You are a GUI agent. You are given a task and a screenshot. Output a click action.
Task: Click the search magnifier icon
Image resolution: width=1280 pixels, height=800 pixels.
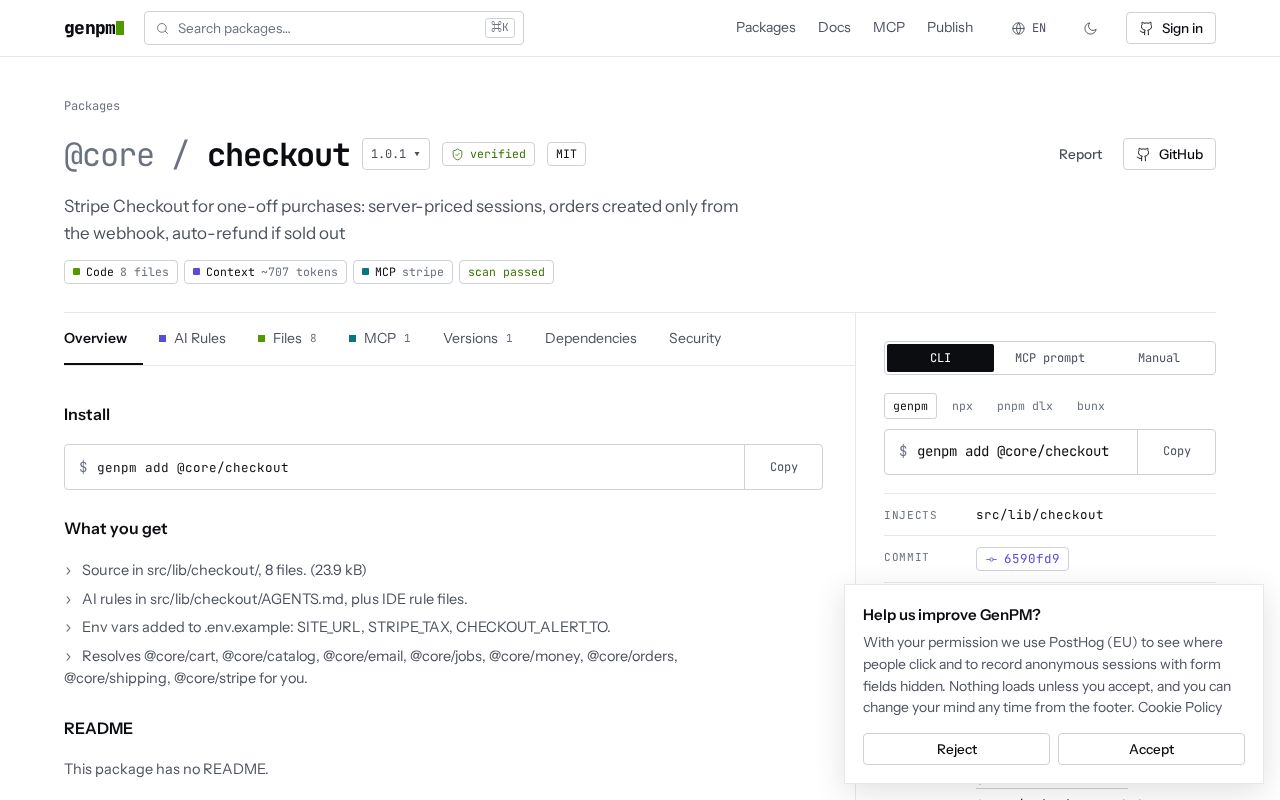[162, 28]
